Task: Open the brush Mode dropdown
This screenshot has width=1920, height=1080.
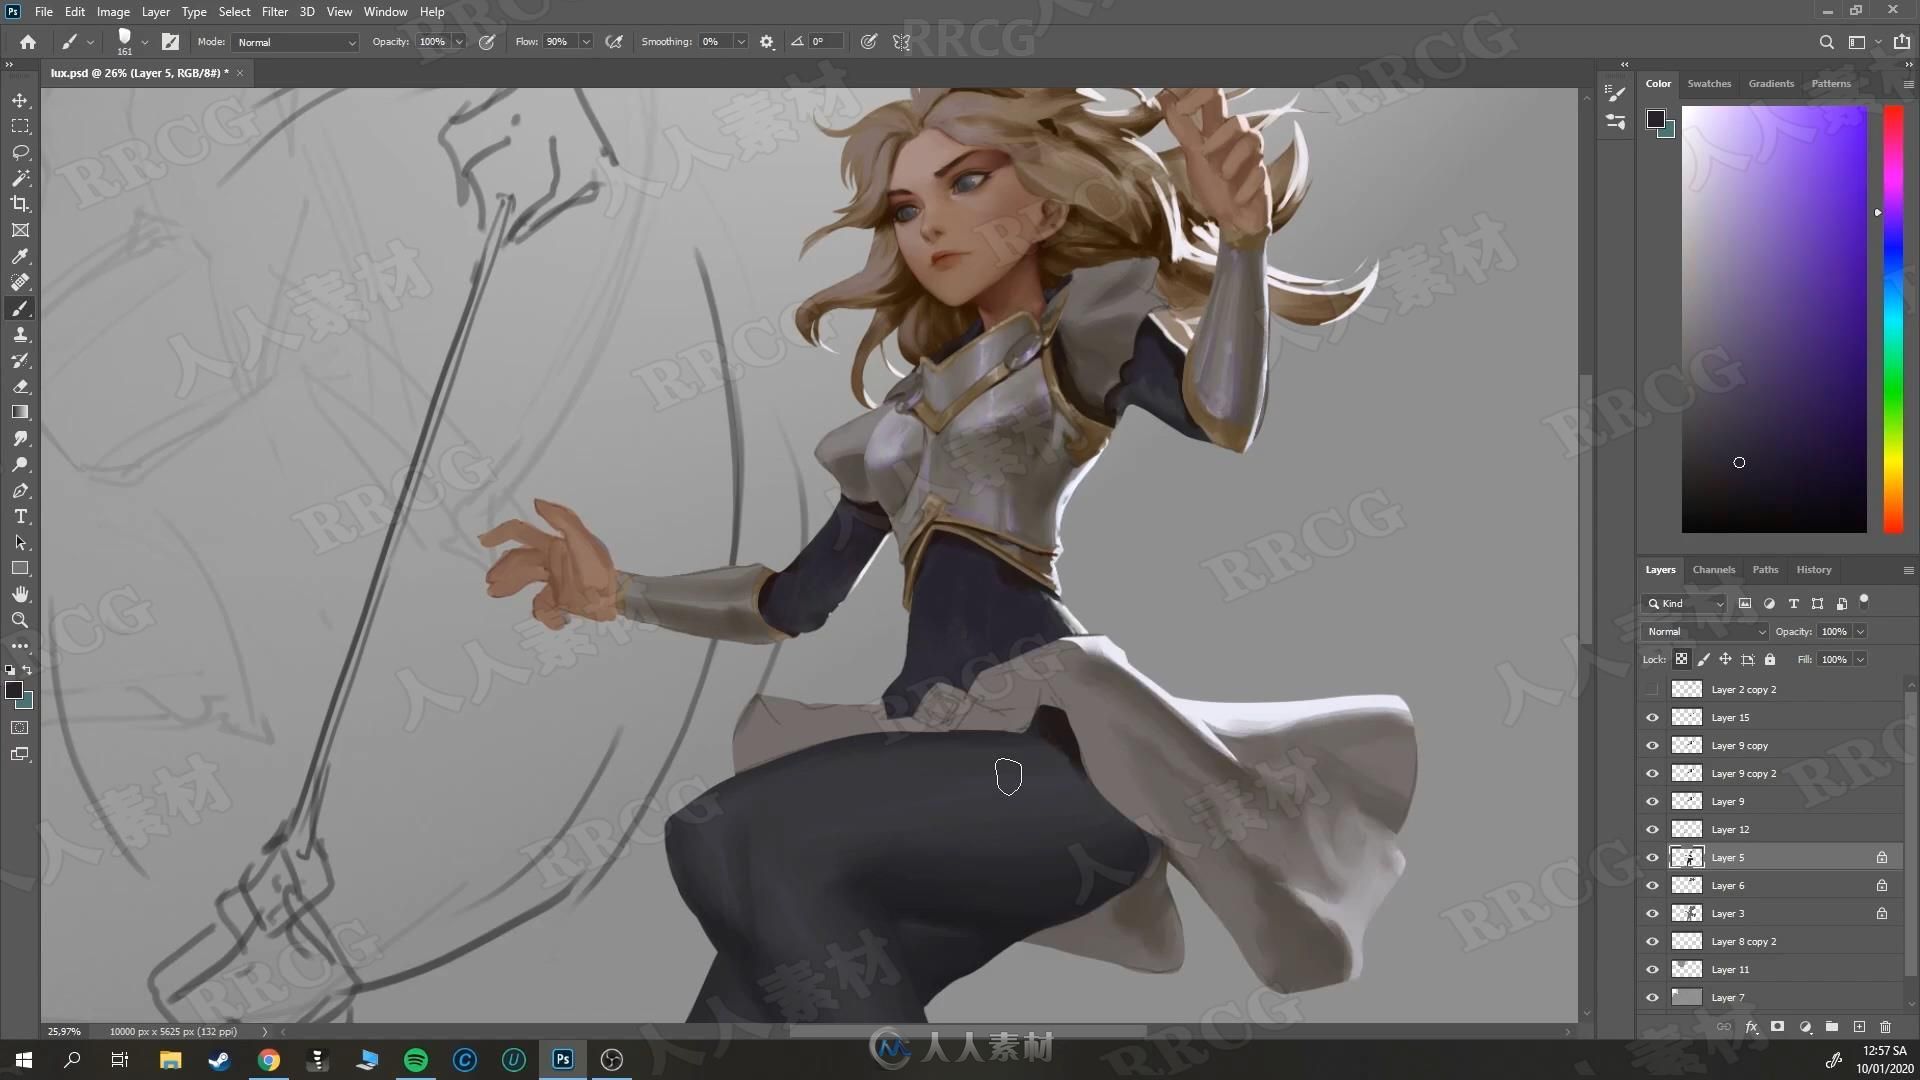Action: click(x=295, y=42)
